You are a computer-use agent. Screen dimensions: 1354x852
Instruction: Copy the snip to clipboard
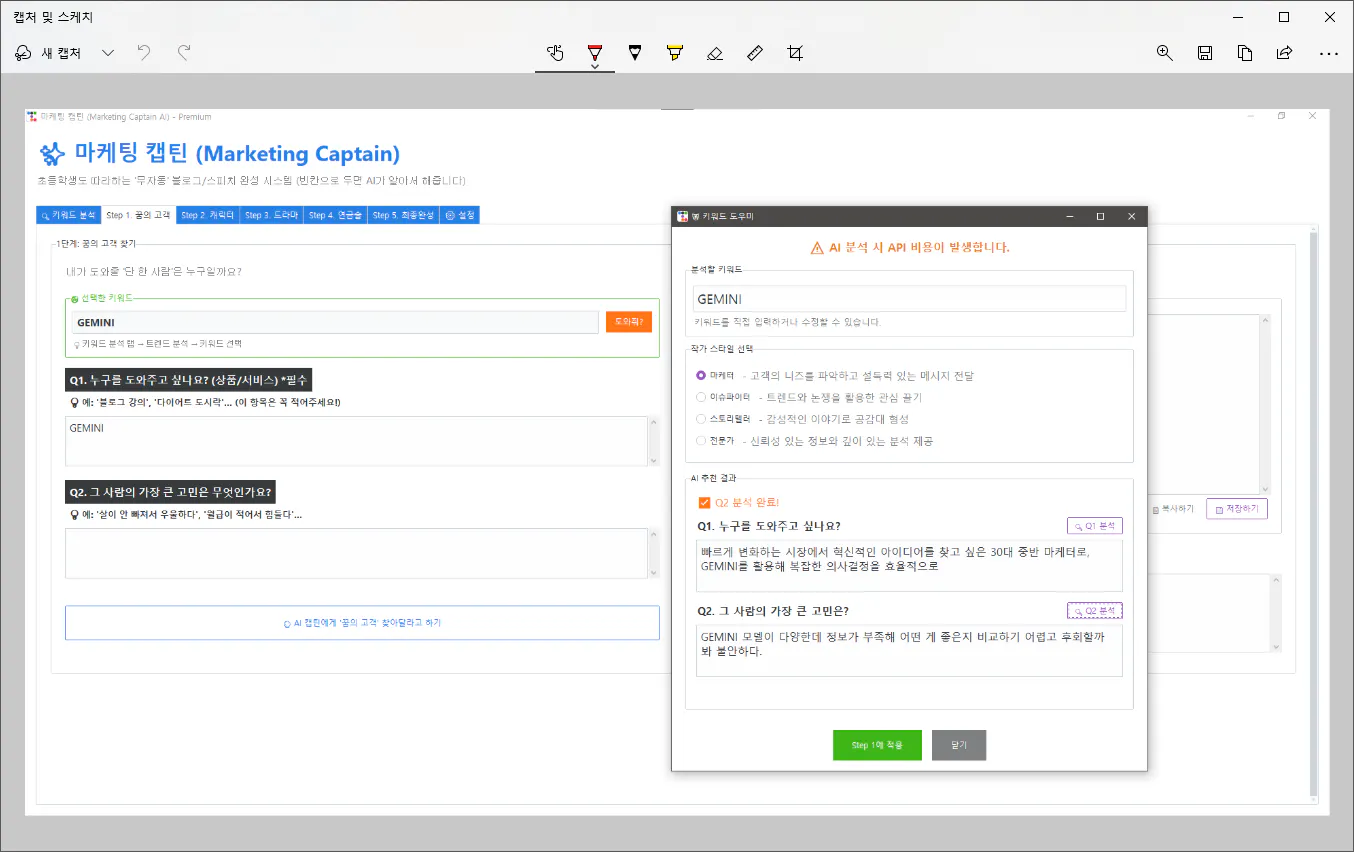pos(1245,53)
